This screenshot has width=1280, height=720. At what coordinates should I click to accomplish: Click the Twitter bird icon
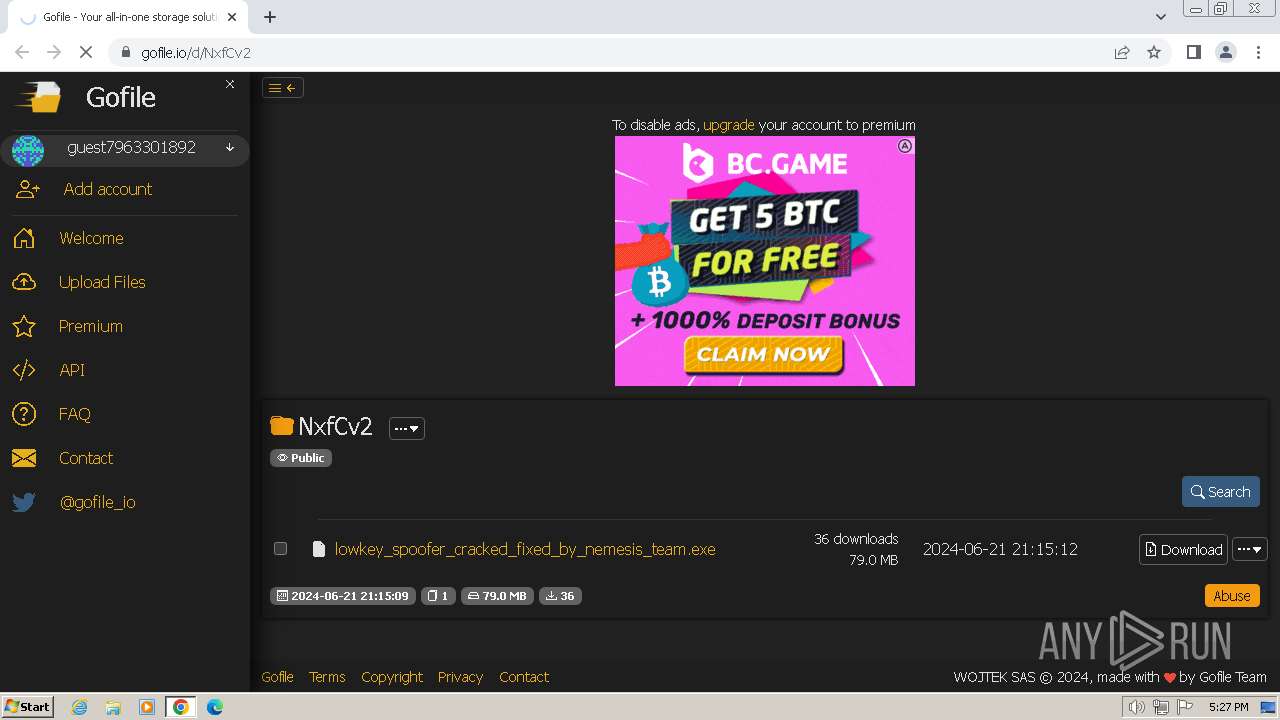24,502
